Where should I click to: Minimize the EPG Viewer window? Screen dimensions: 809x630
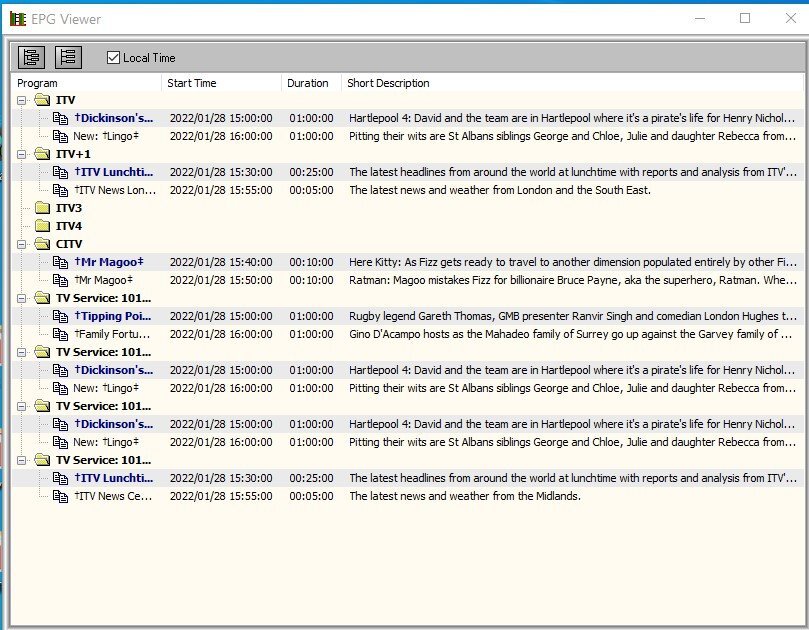coord(700,19)
